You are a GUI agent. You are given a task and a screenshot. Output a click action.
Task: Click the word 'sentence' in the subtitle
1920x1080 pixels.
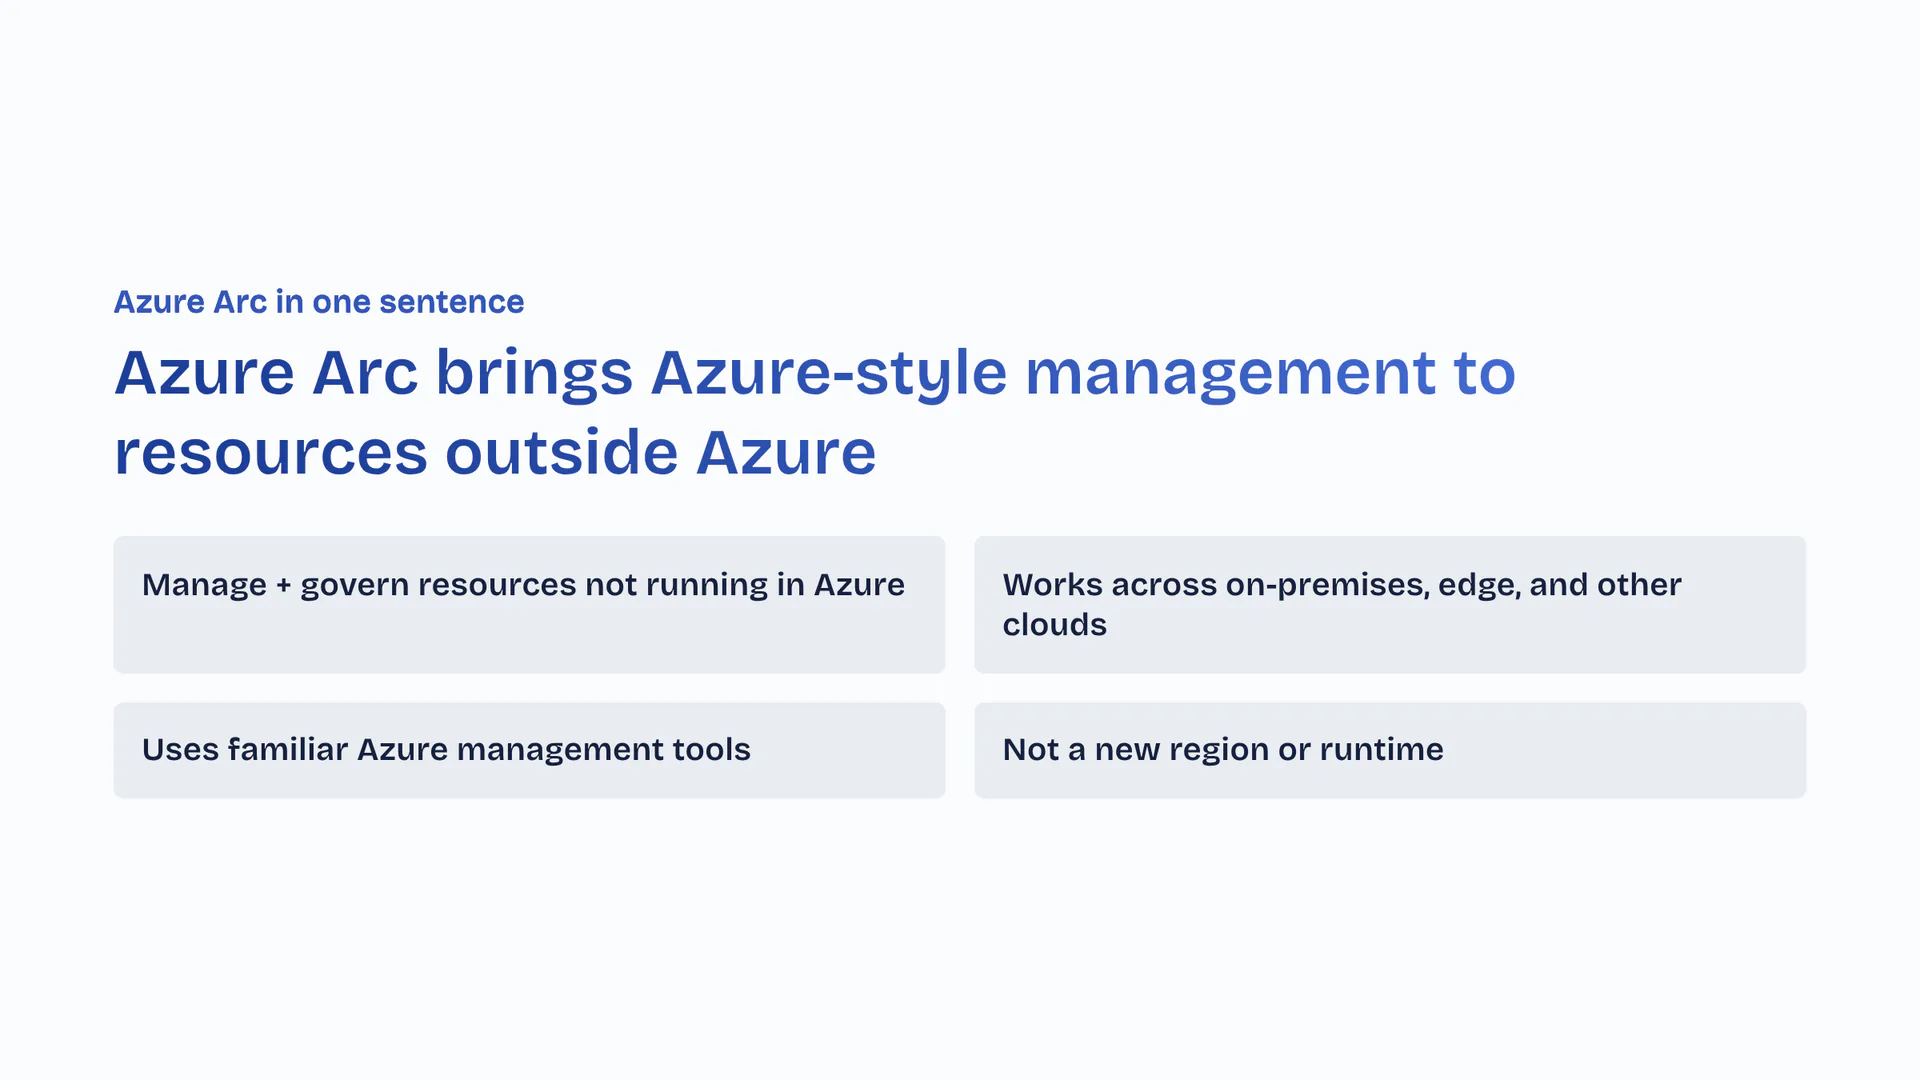point(451,302)
